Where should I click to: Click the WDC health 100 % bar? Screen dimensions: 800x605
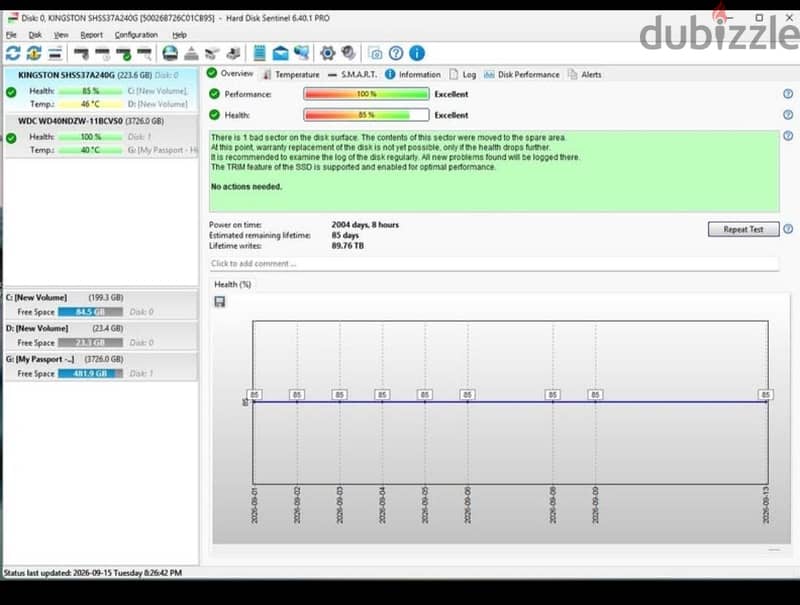tap(90, 137)
